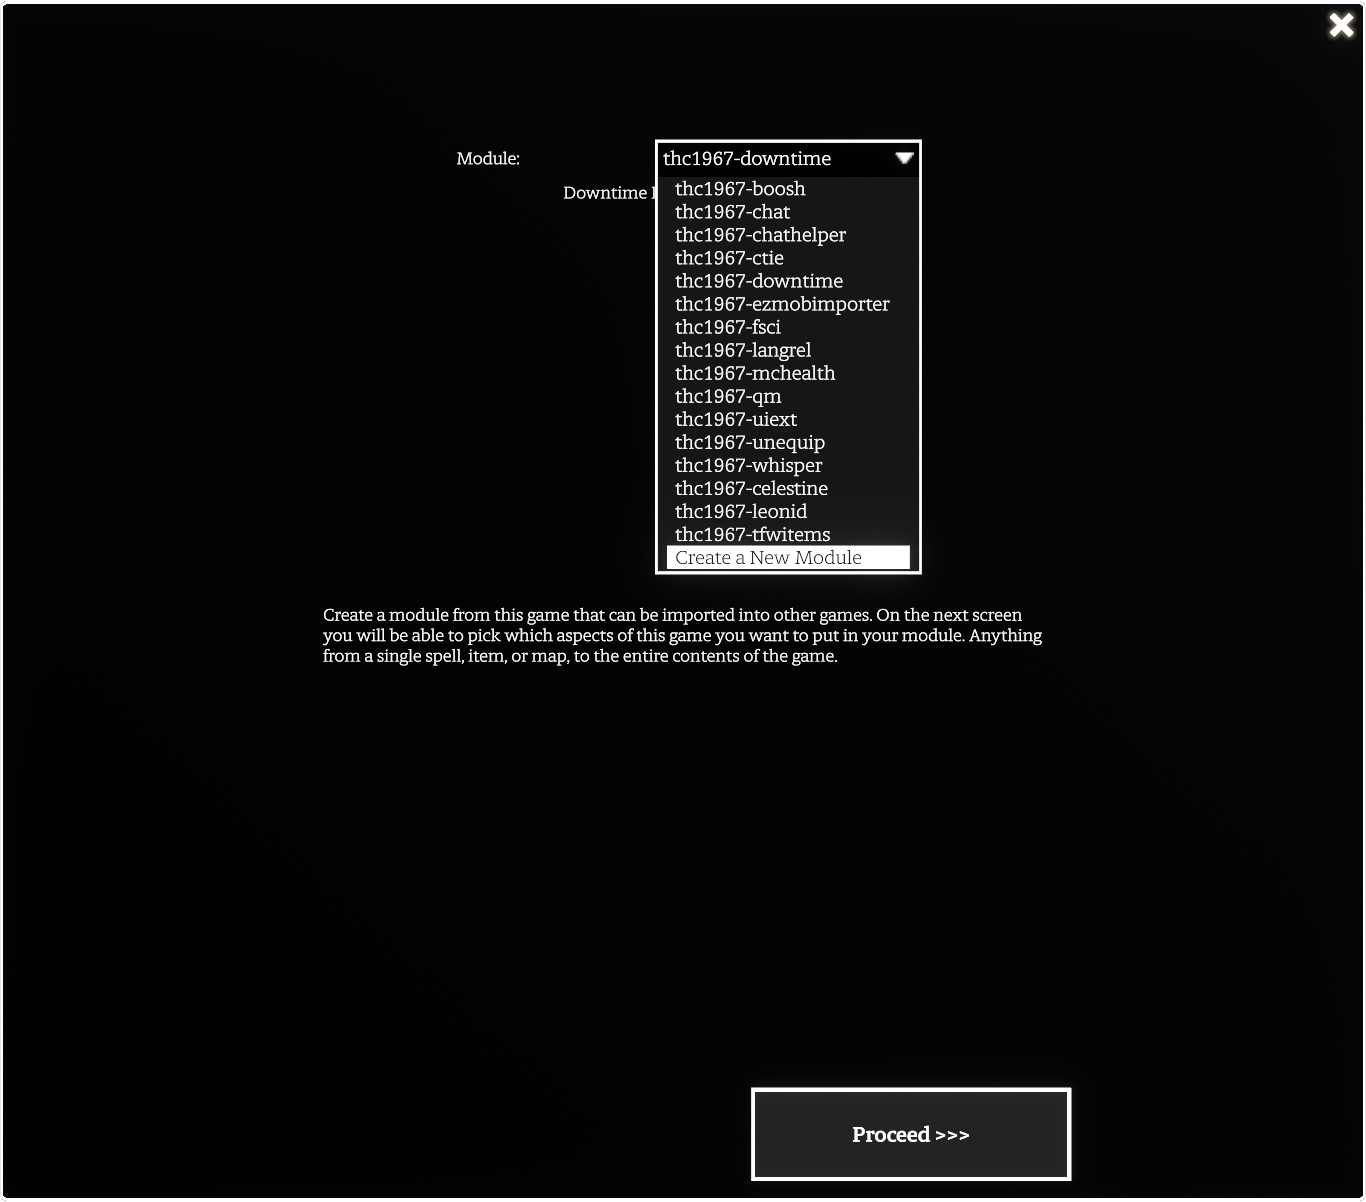Pick thc1967-fsci from the list
The height and width of the screenshot is (1202, 1366).
(727, 327)
